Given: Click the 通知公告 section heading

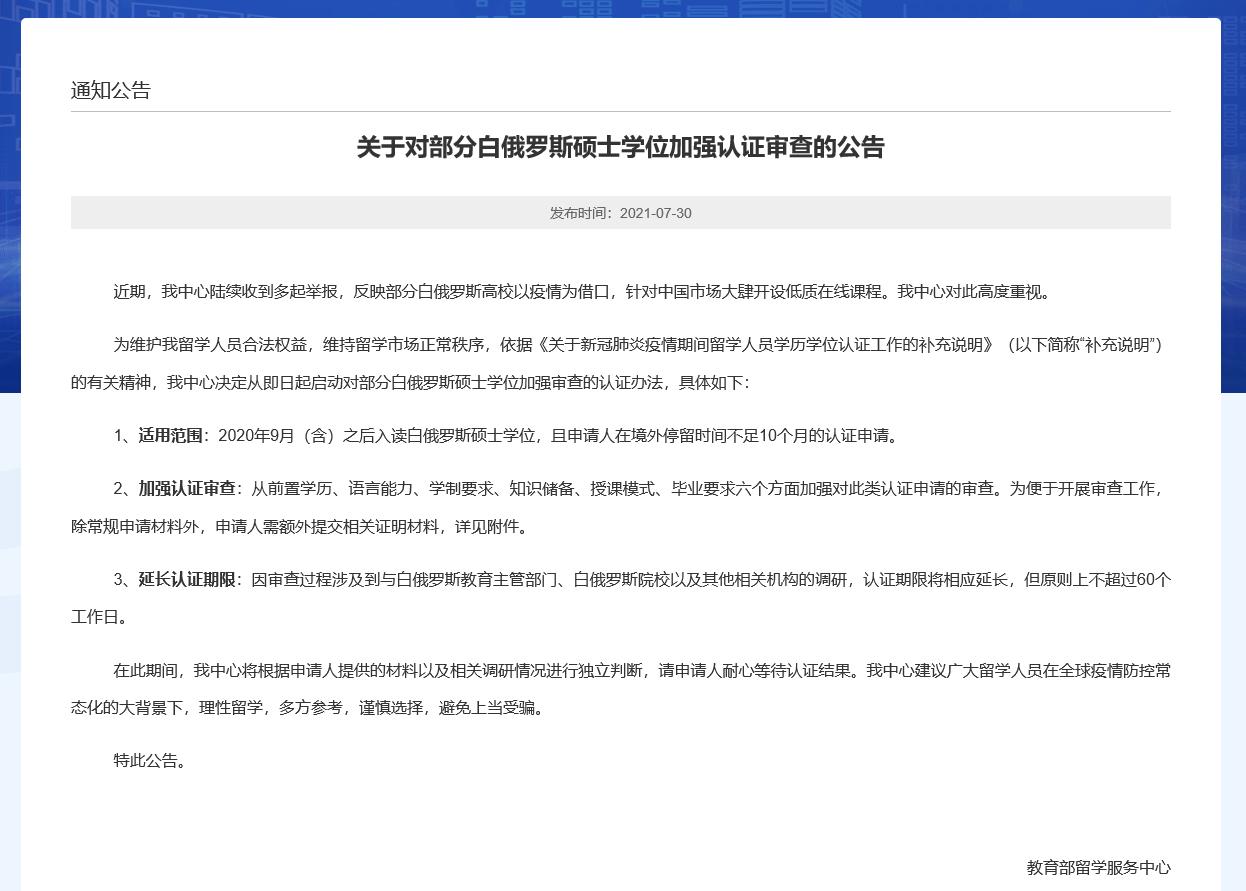Looking at the screenshot, I should tap(110, 90).
